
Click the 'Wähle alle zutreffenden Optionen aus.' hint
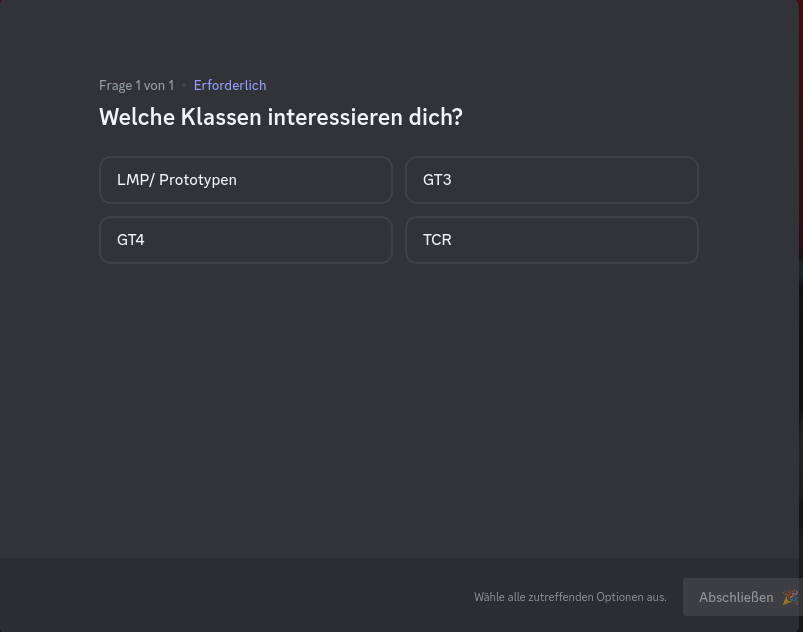[x=570, y=597]
